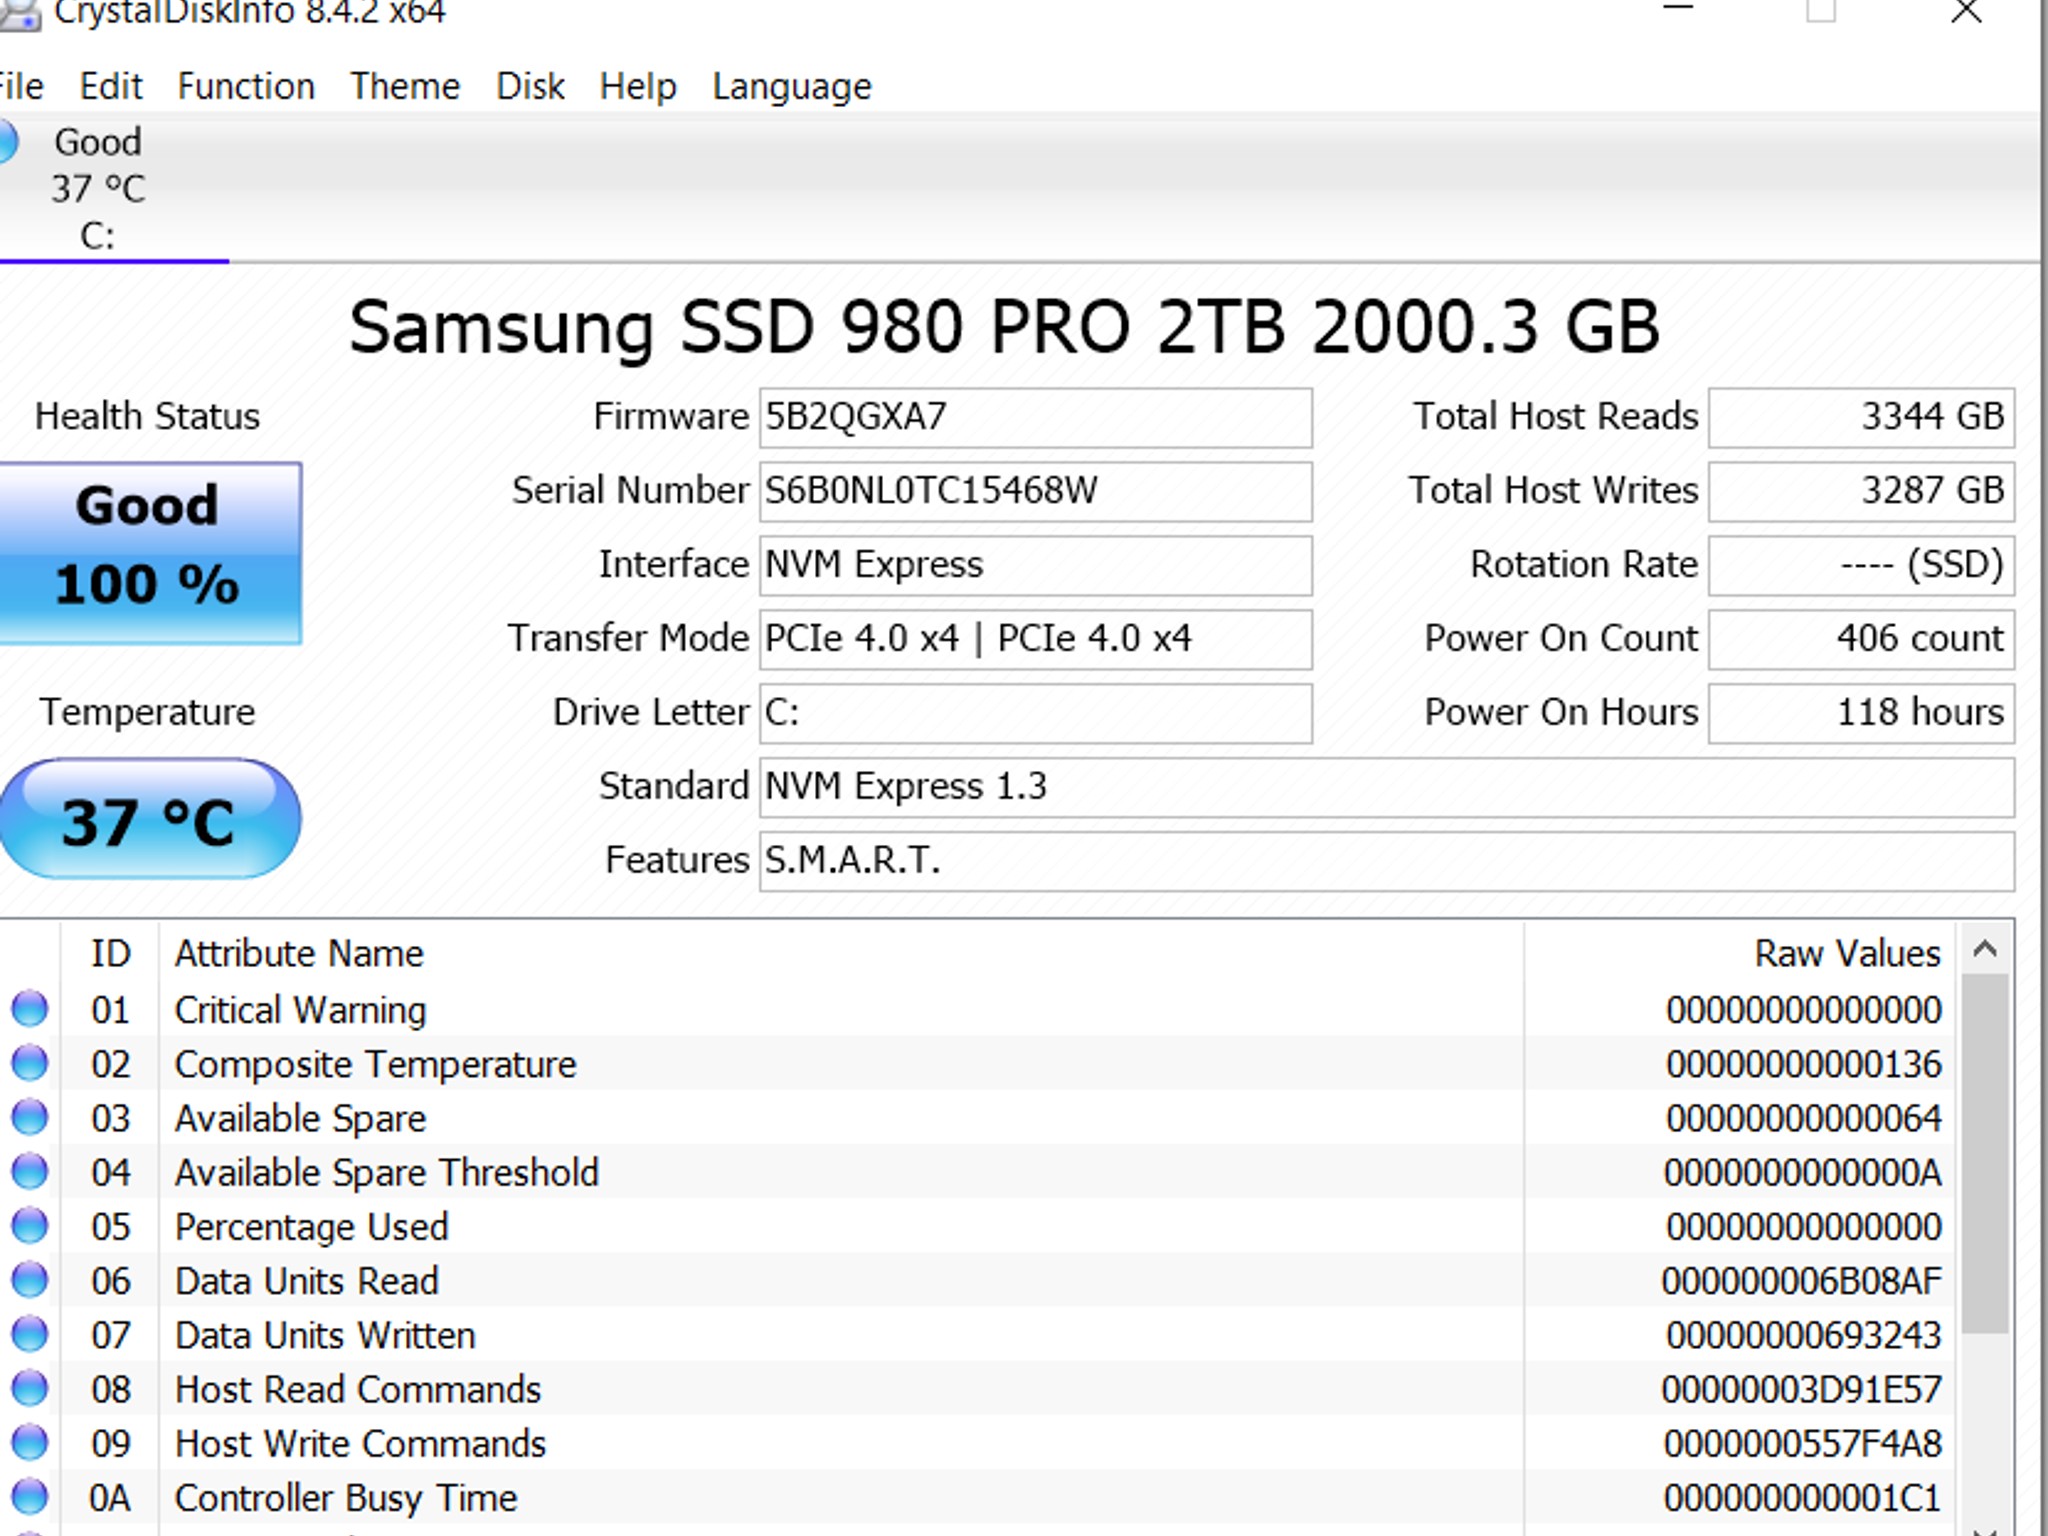Click raw value 0000000000000A
The image size is (2048, 1536).
tap(1803, 1172)
